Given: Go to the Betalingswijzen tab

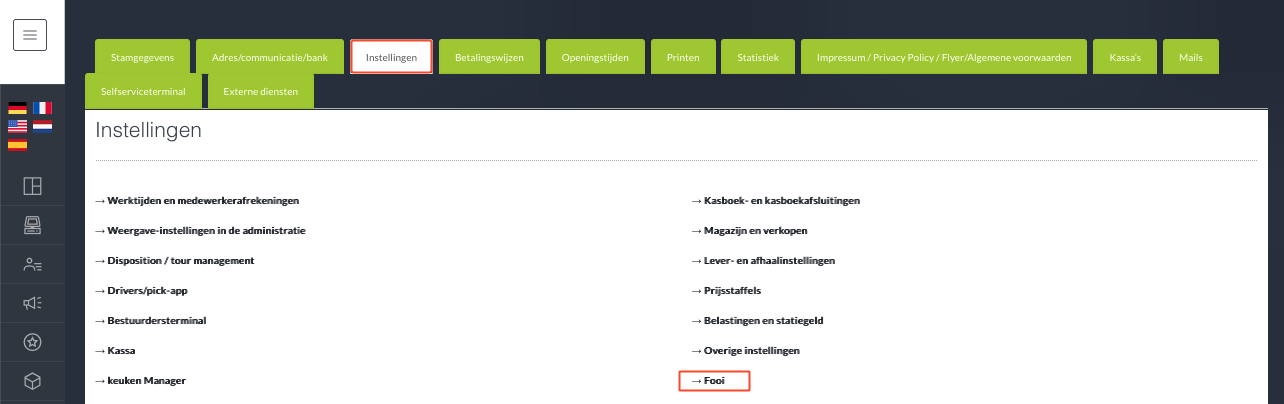Looking at the screenshot, I should [489, 57].
